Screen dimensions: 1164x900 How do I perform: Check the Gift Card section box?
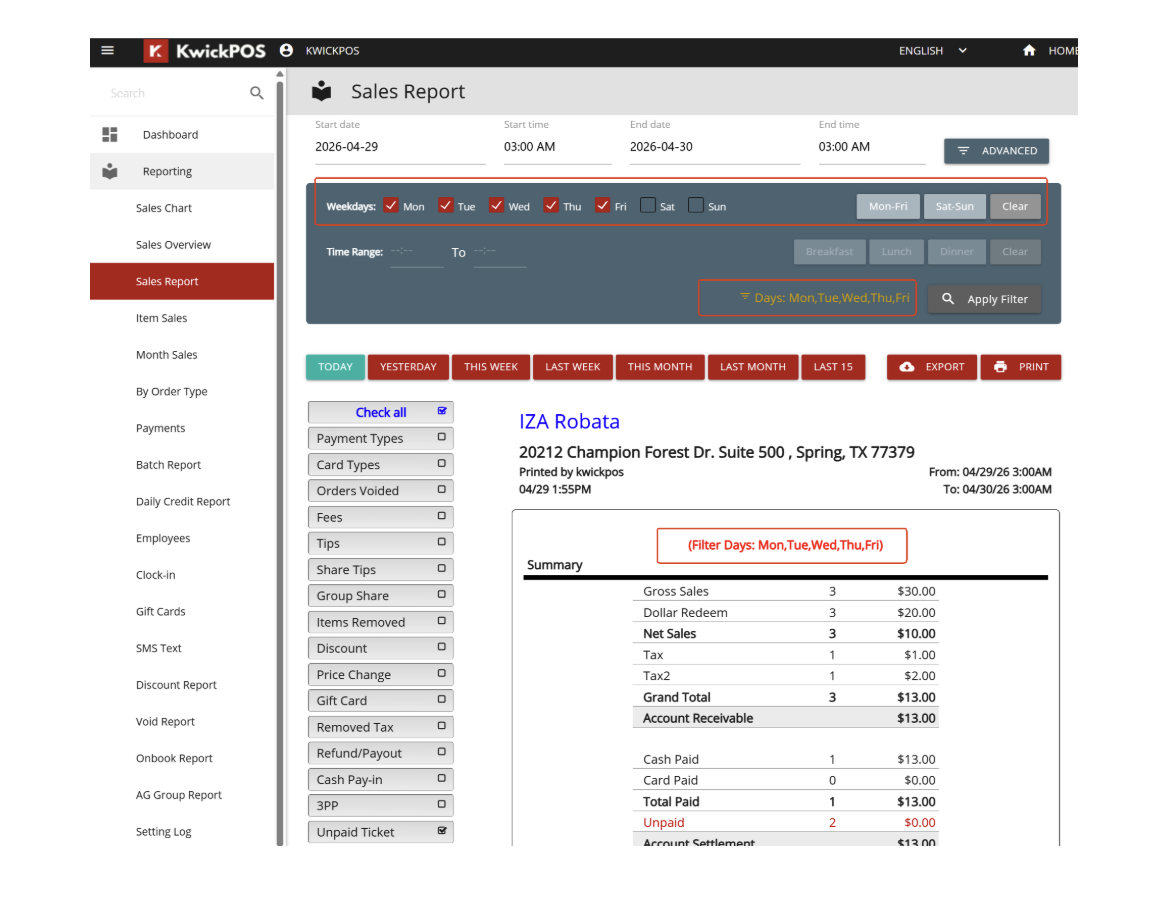[442, 700]
